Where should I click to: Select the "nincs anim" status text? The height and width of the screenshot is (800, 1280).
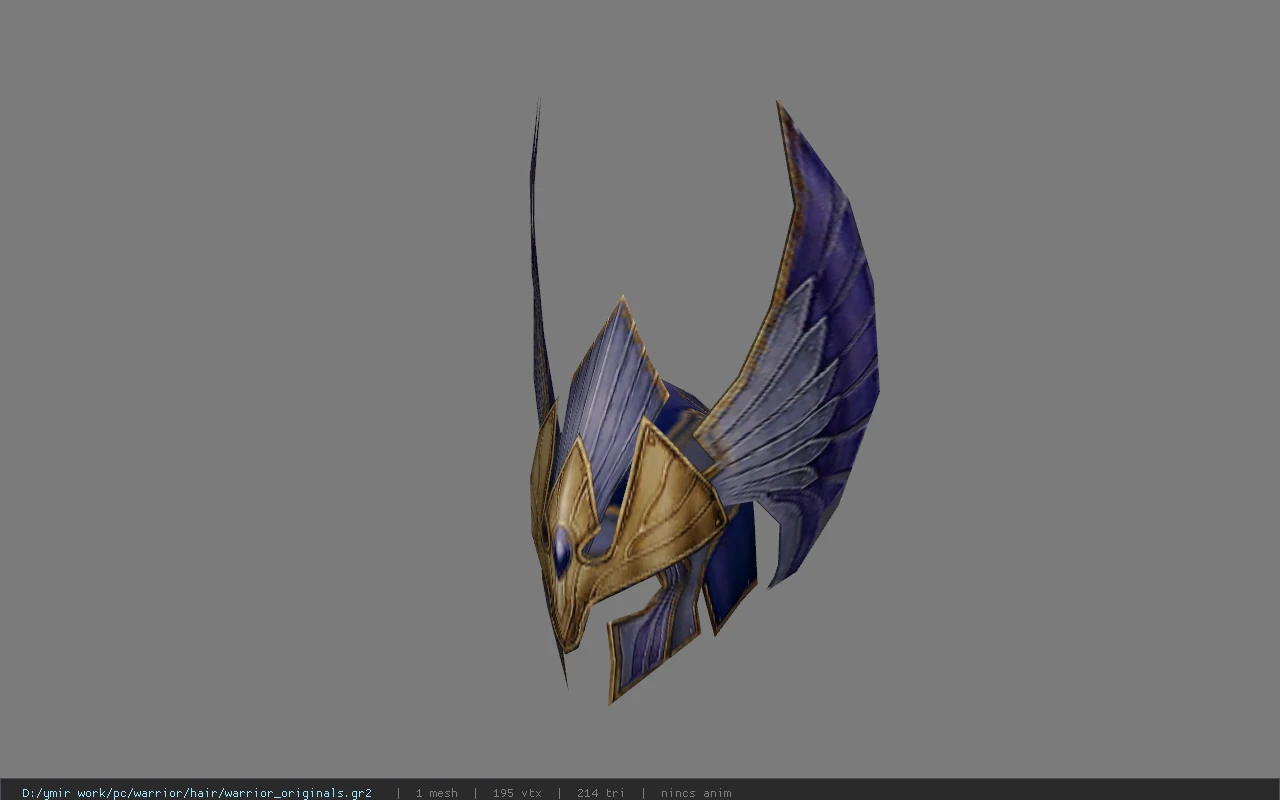pyautogui.click(x=696, y=793)
